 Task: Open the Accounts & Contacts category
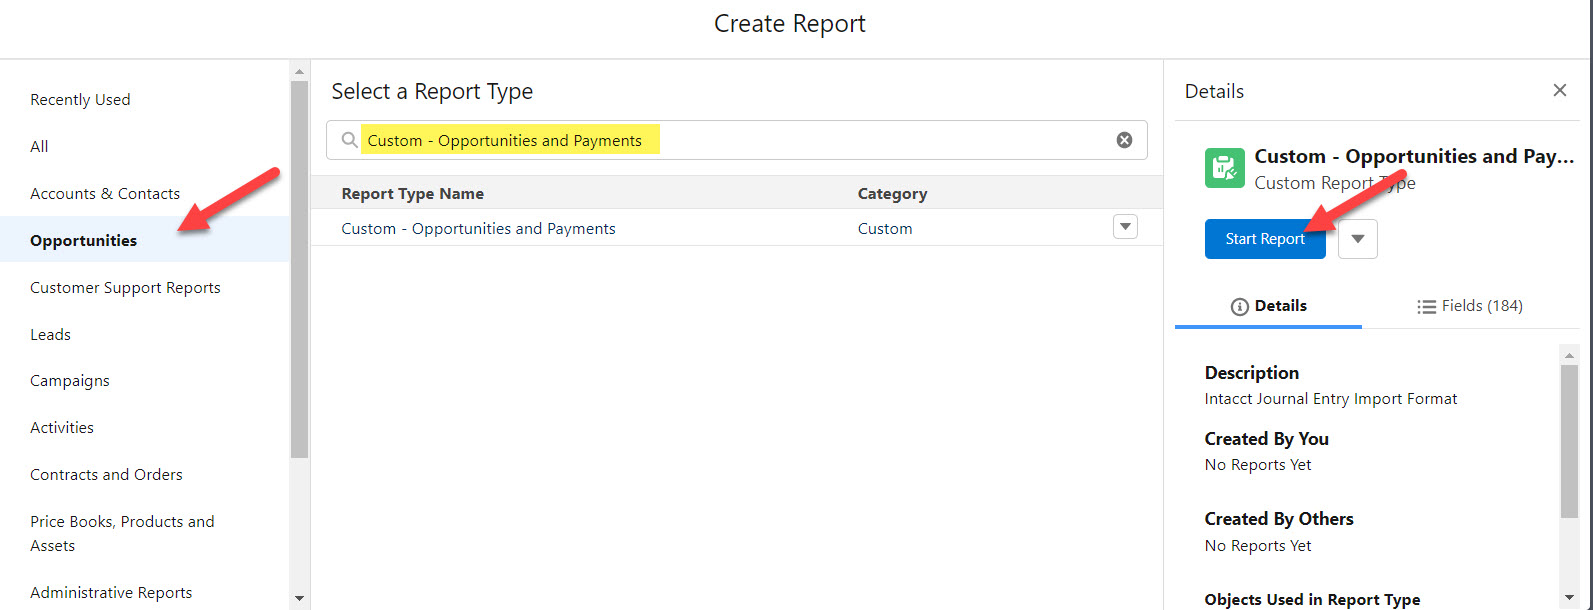(105, 194)
